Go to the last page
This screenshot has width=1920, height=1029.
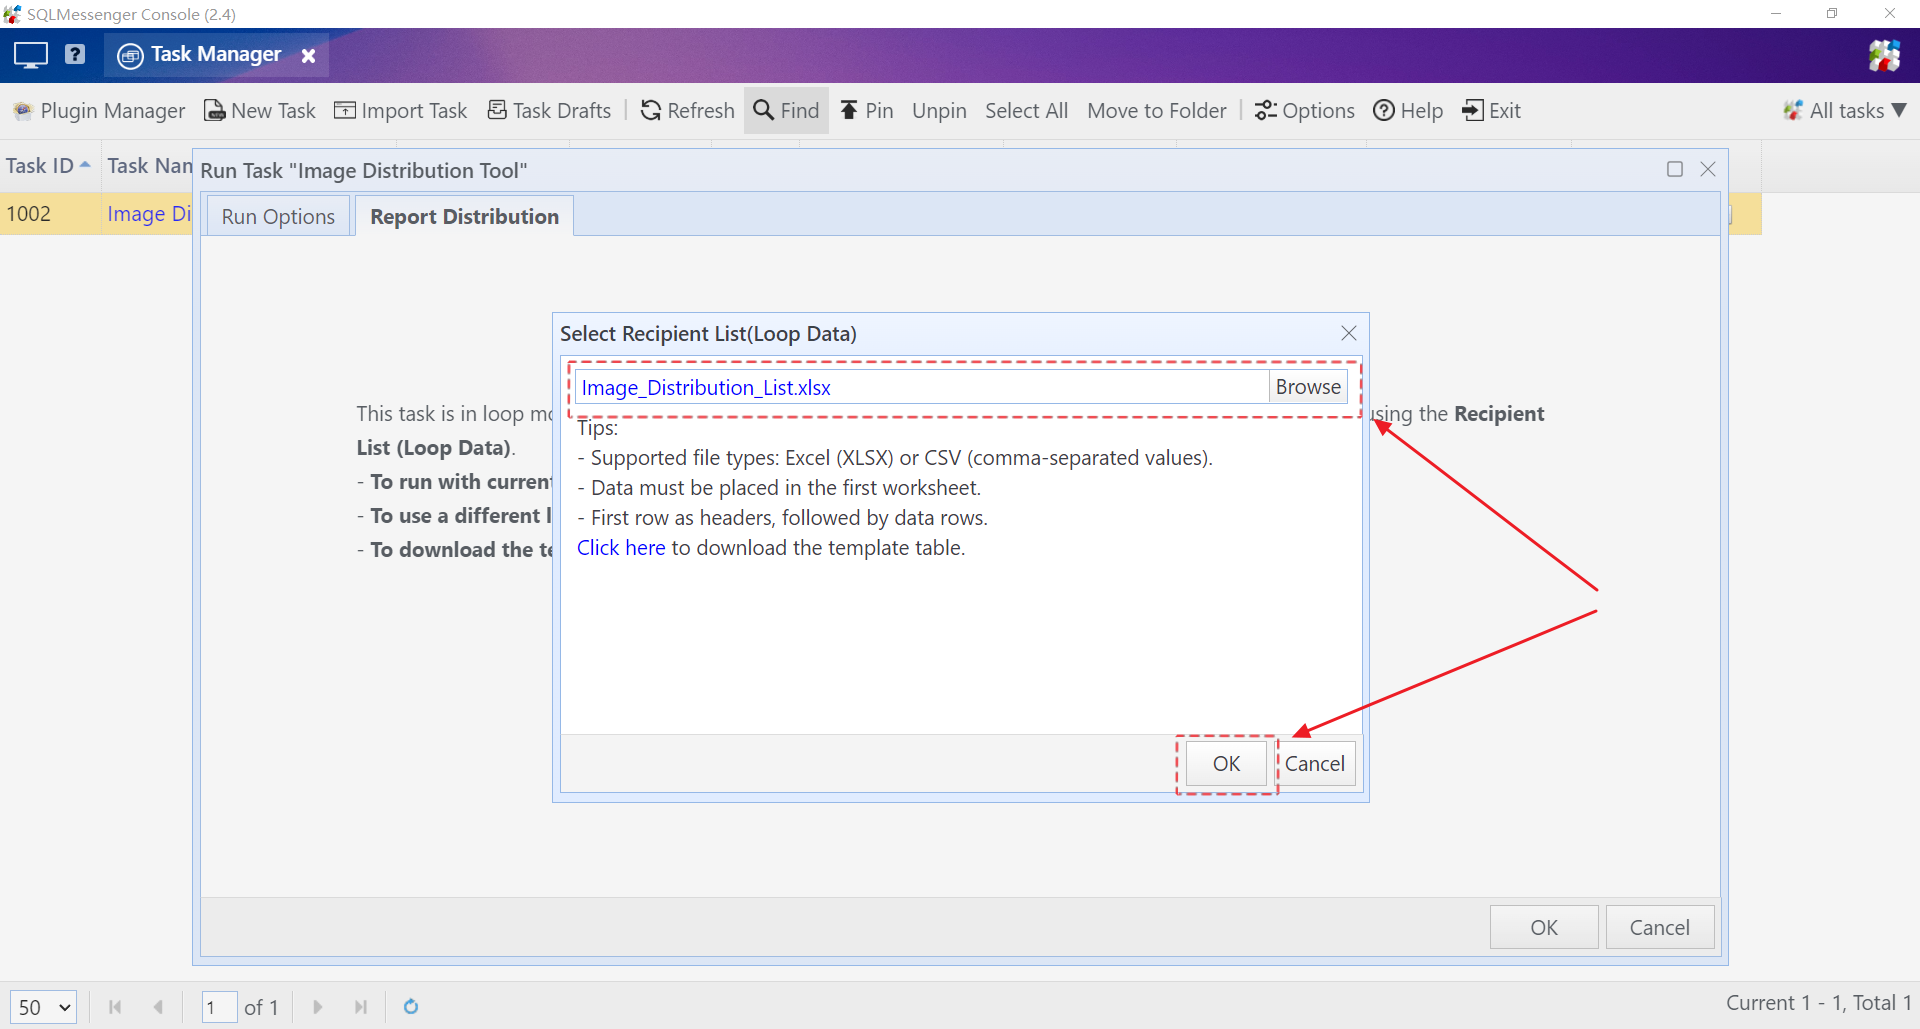[x=361, y=1007]
